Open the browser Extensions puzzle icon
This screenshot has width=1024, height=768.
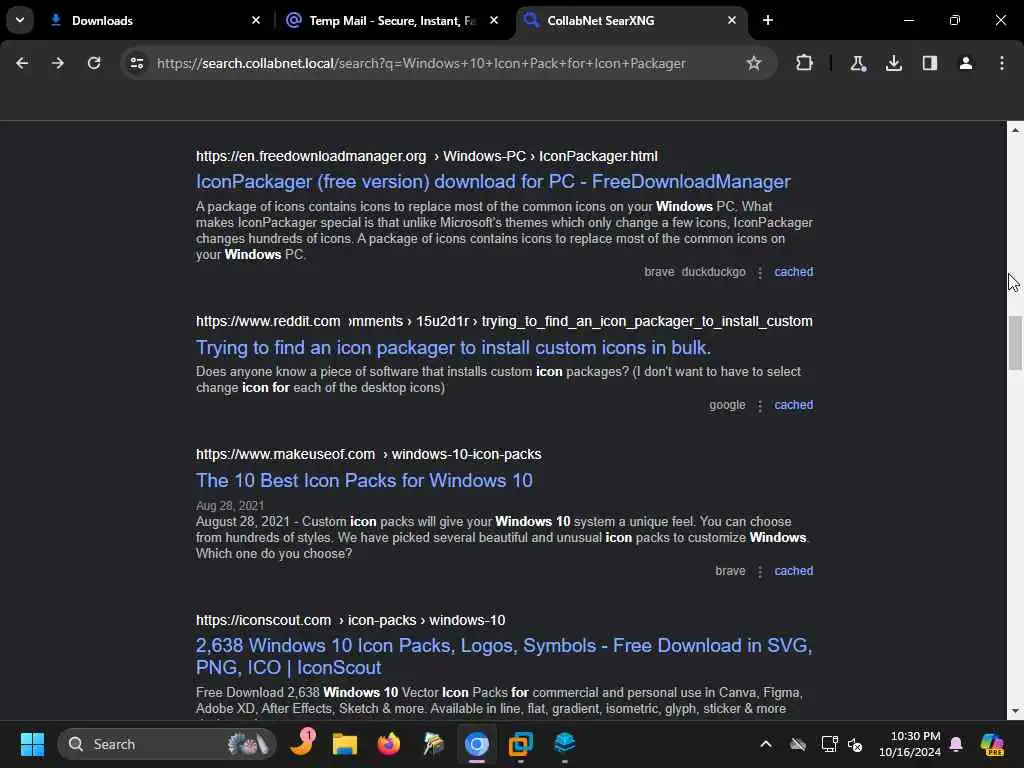(805, 63)
